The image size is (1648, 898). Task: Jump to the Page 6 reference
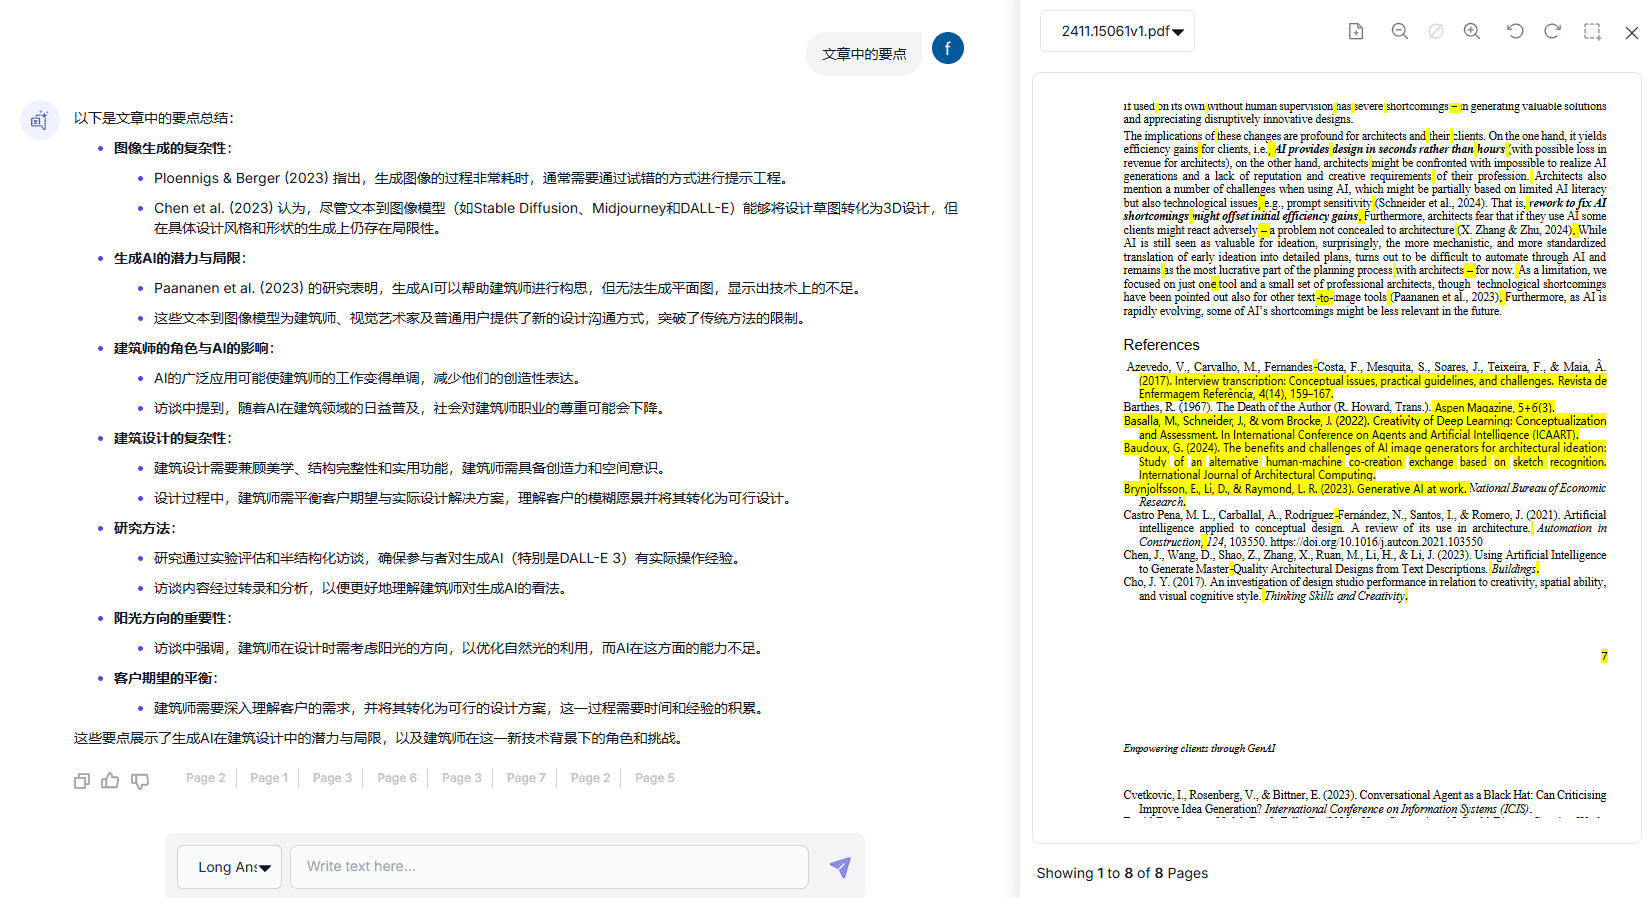(396, 778)
